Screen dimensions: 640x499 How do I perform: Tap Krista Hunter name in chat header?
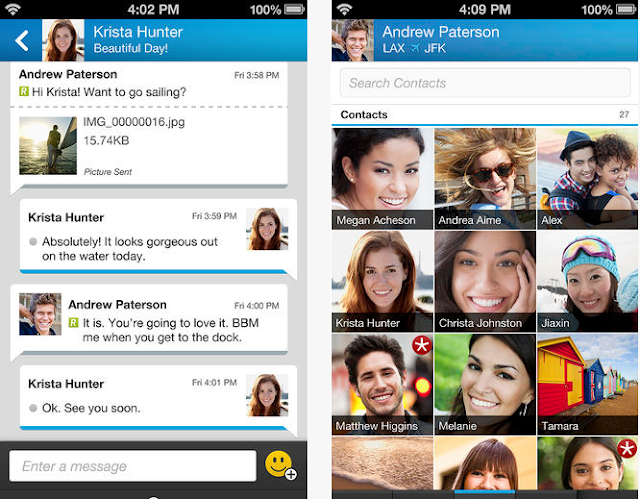click(x=138, y=32)
